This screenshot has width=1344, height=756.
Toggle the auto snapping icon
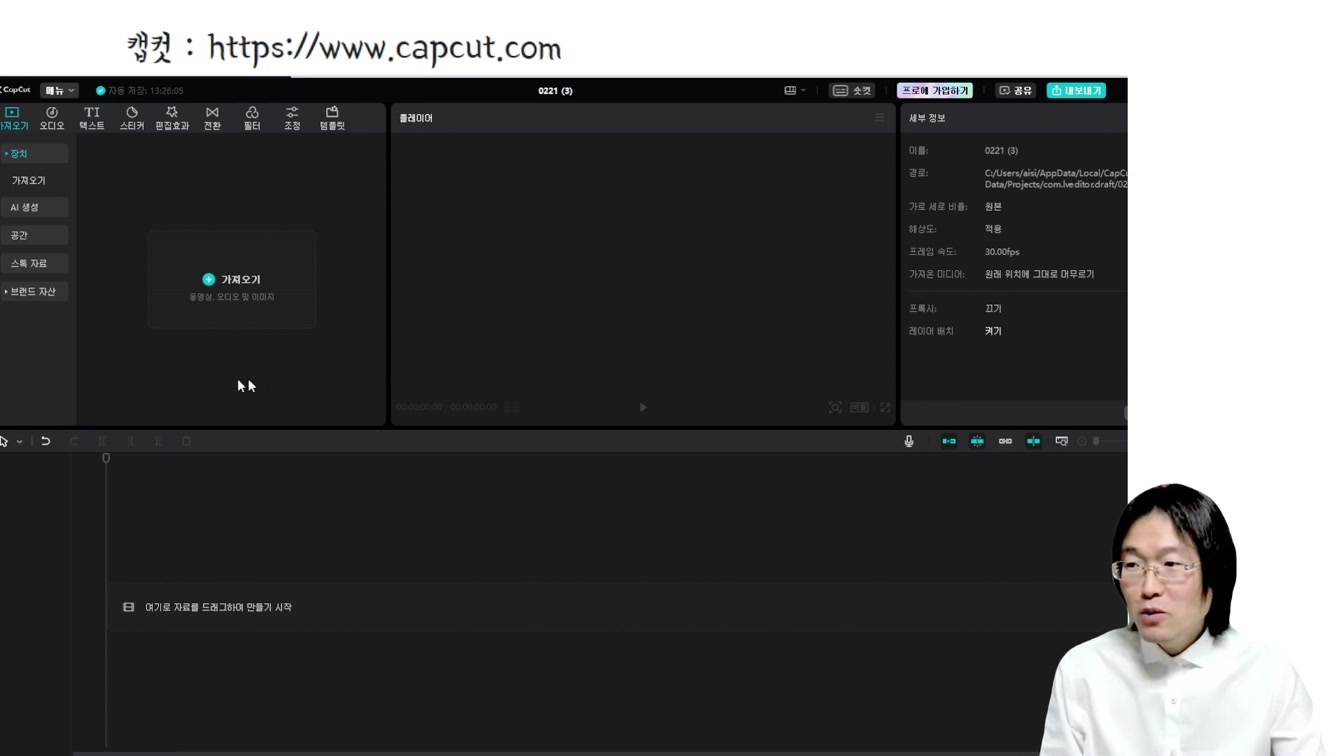(977, 441)
